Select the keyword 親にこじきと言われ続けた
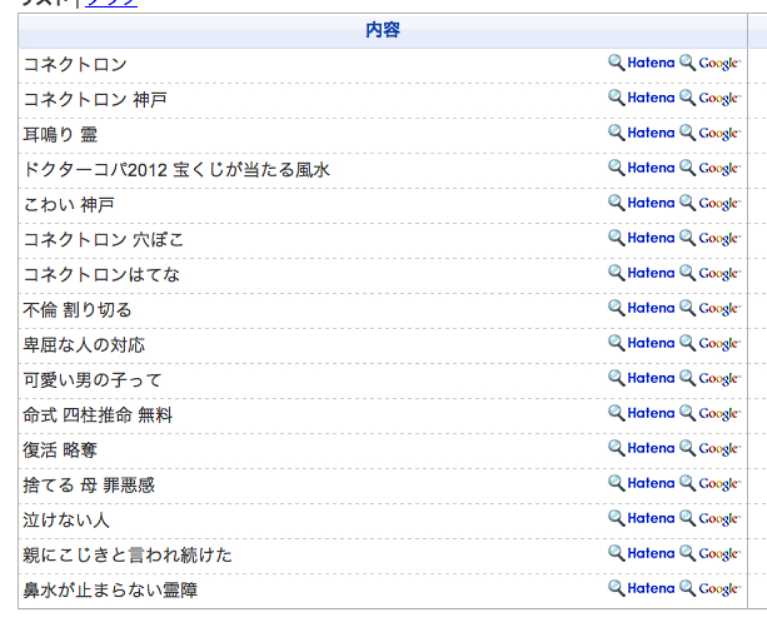The height and width of the screenshot is (627, 767). click(128, 555)
